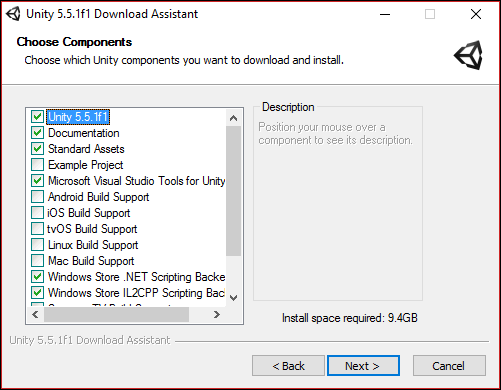Uncheck the Unity 5.5.1f1 checkbox
The image size is (501, 390).
tap(37, 117)
